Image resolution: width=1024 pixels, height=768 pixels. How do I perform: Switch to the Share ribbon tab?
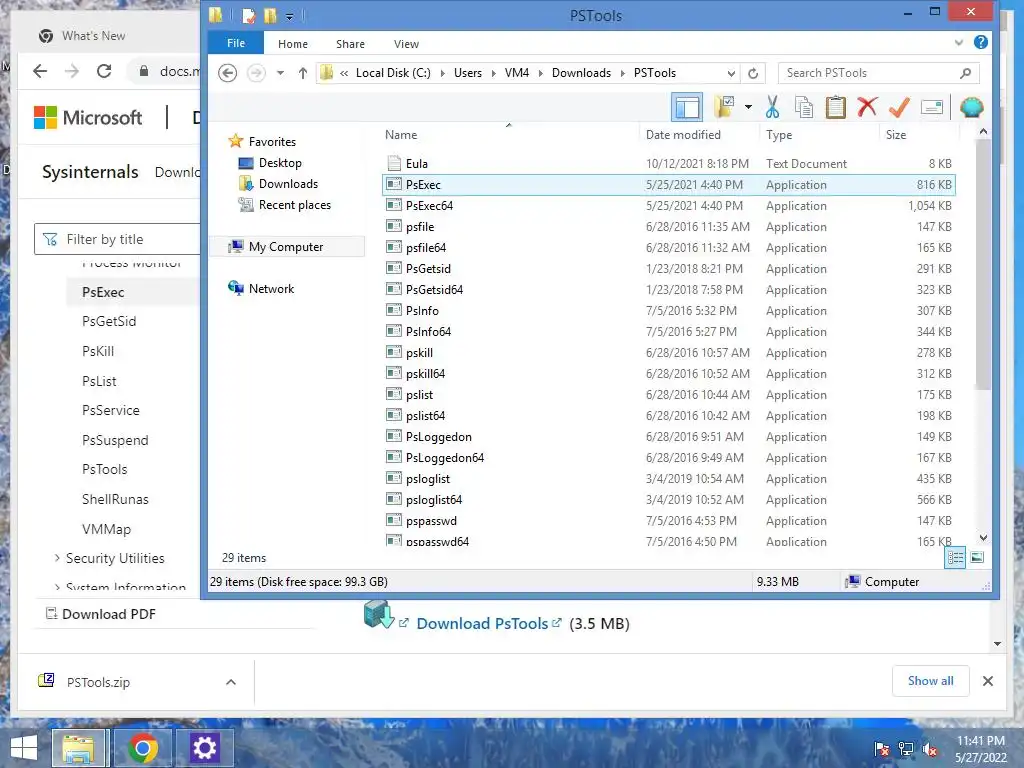click(x=350, y=44)
